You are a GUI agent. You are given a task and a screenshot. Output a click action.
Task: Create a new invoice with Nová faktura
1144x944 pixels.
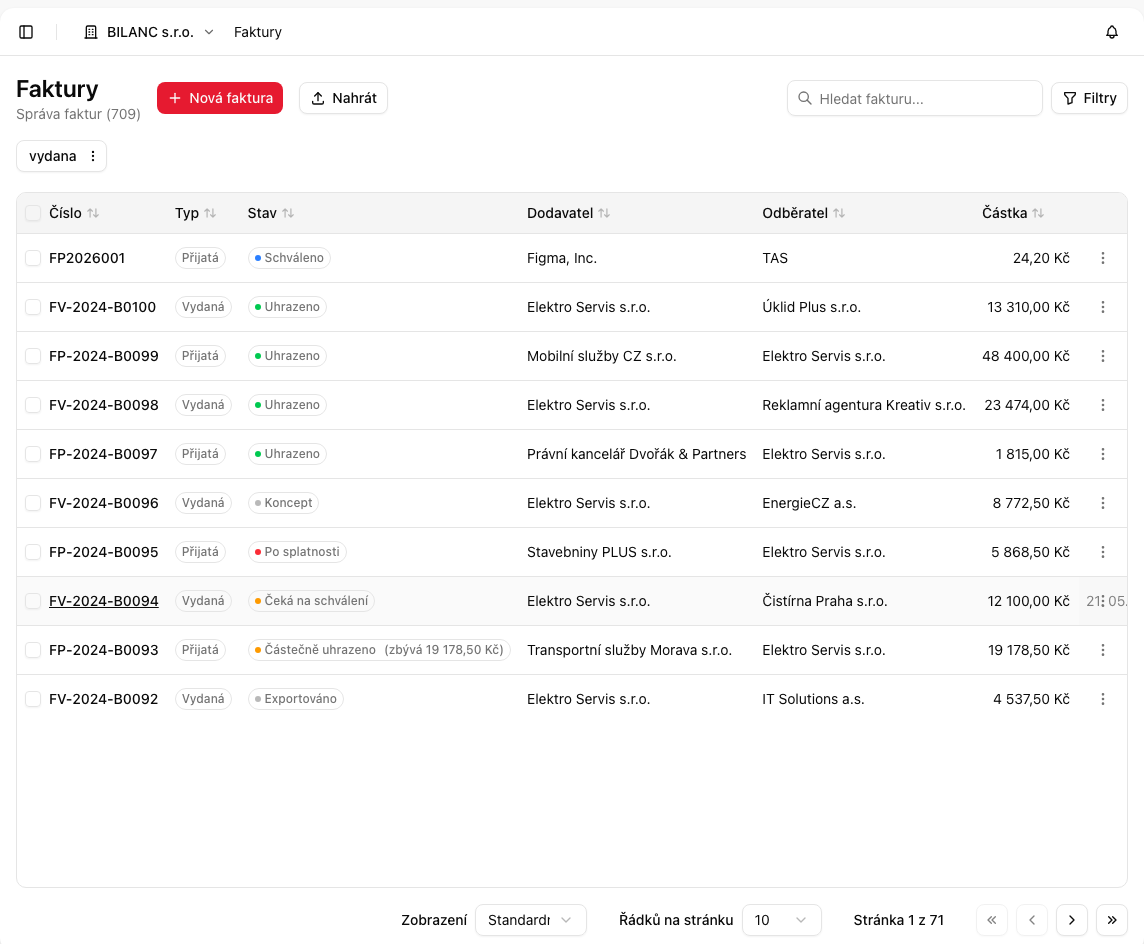(220, 98)
